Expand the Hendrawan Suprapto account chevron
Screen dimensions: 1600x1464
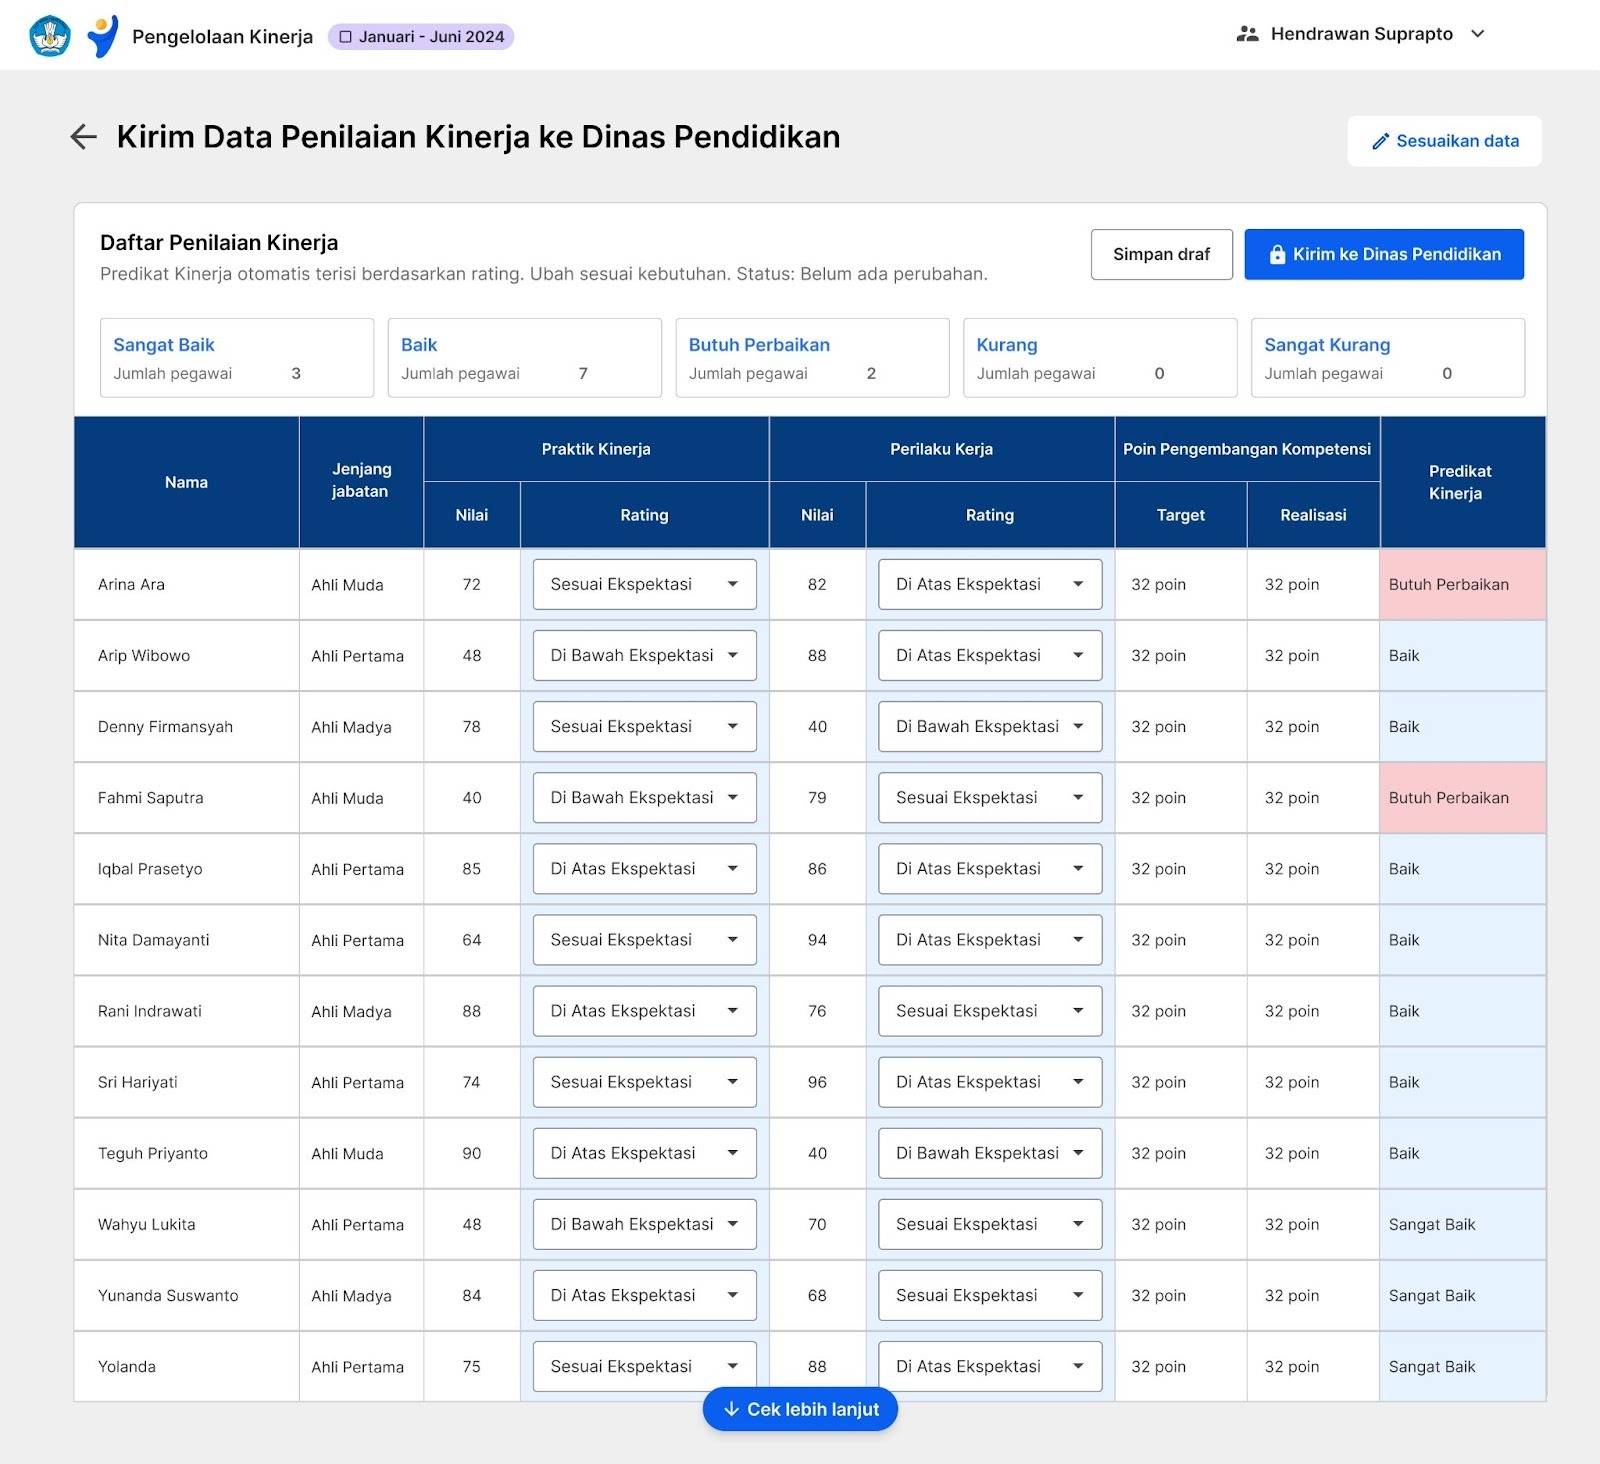1478,34
